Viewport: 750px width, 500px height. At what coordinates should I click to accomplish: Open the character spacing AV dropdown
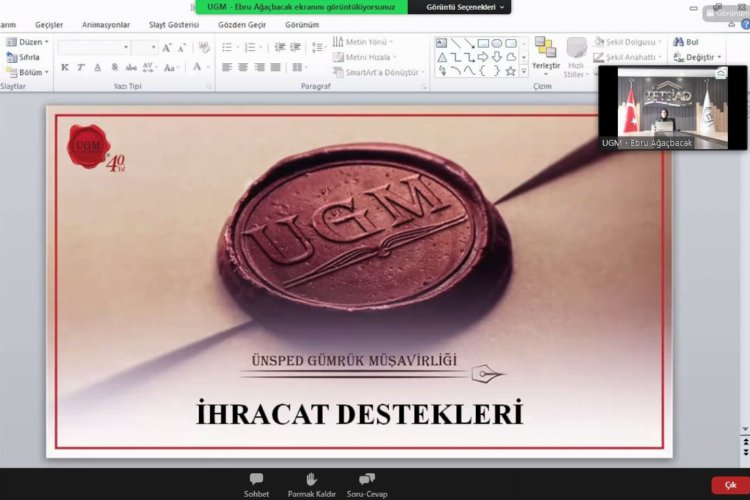tap(149, 67)
